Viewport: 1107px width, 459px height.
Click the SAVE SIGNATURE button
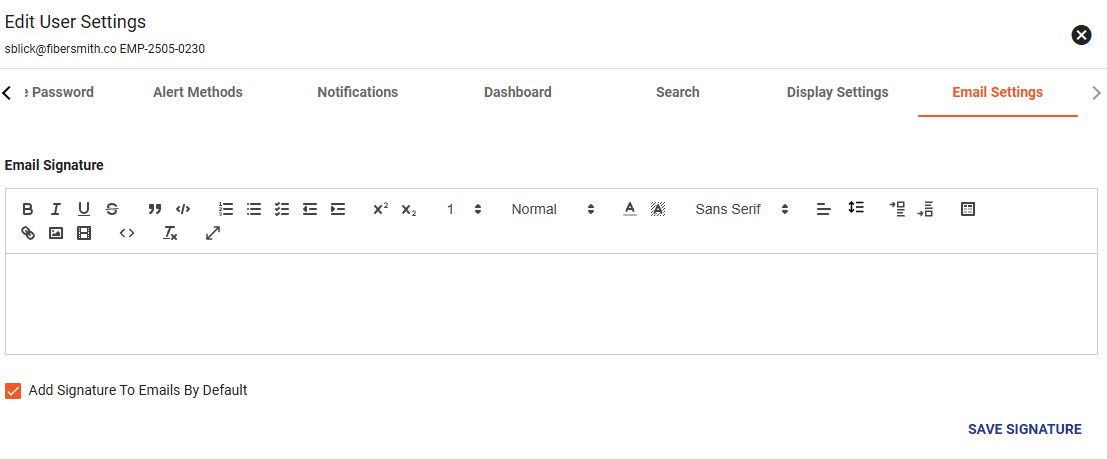[1024, 429]
